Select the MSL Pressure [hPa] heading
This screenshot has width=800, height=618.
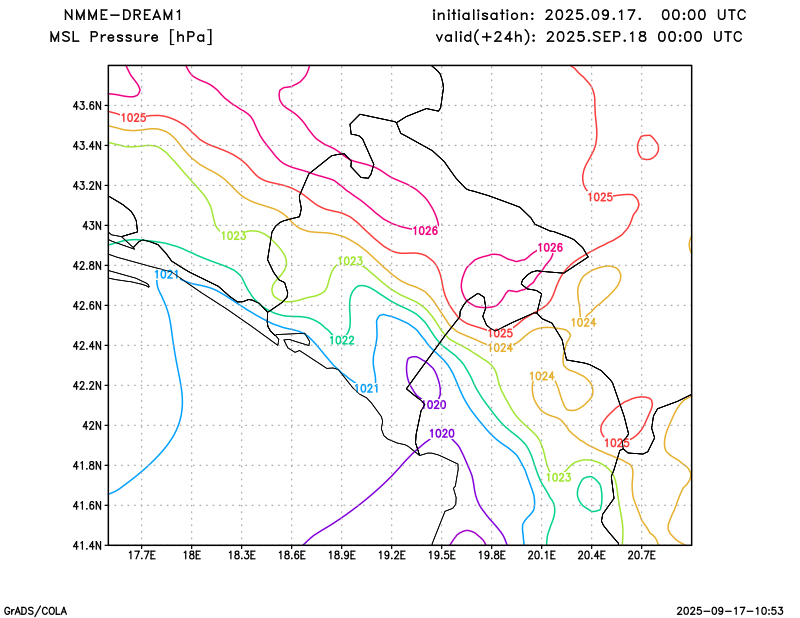[131, 37]
